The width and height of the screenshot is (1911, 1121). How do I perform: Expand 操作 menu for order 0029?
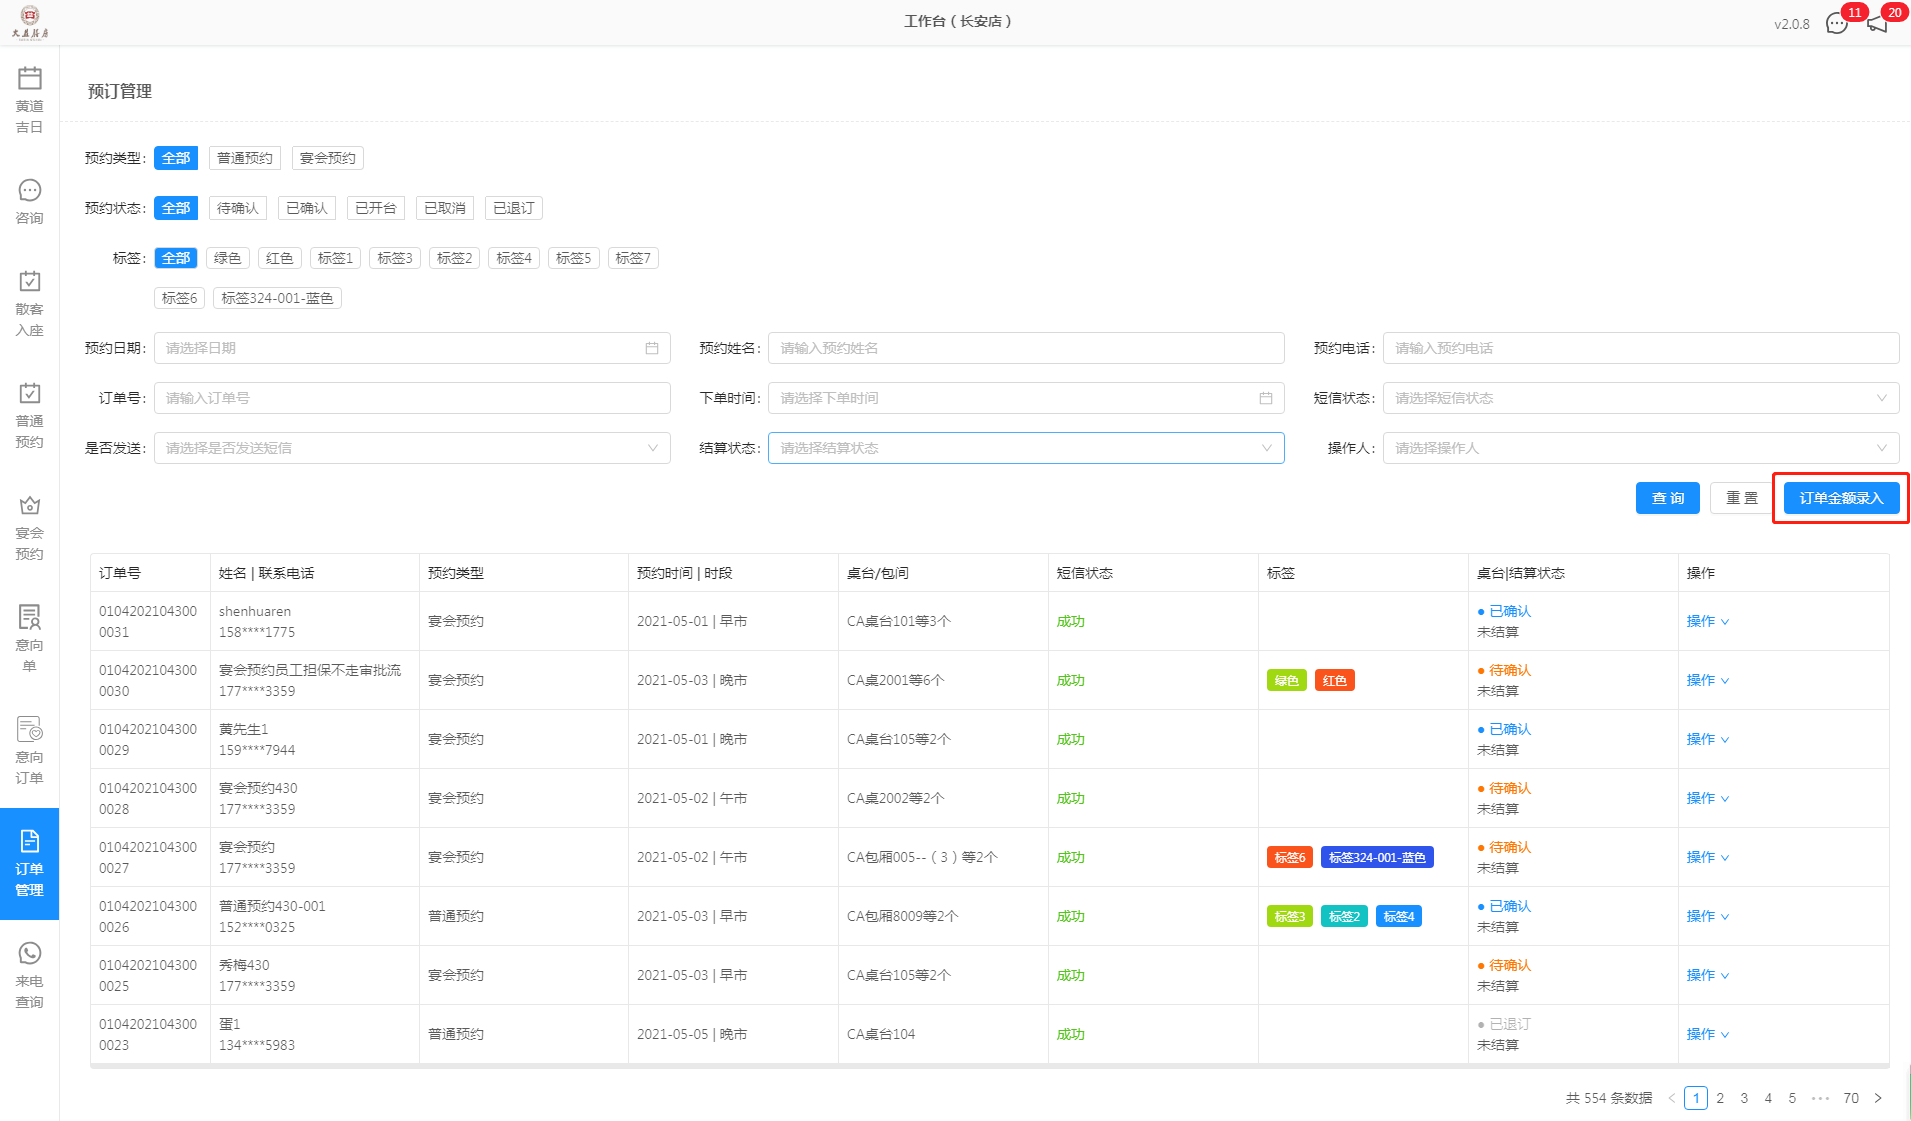(x=1708, y=739)
